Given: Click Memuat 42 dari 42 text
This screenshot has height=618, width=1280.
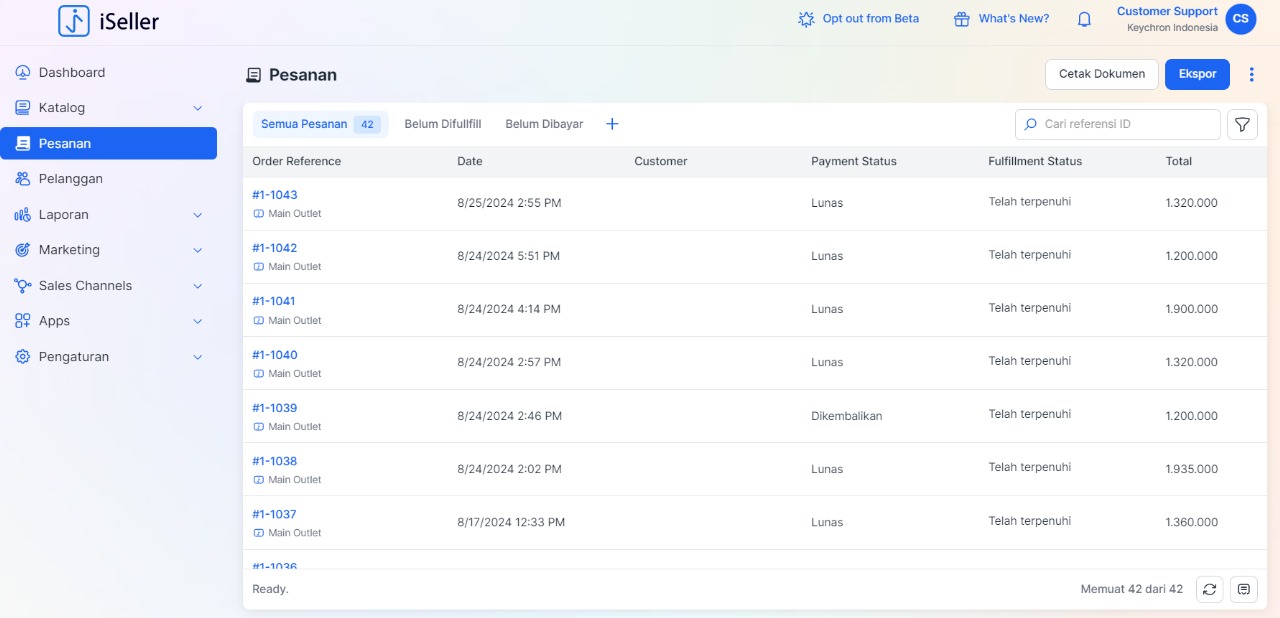Looking at the screenshot, I should coord(1132,589).
